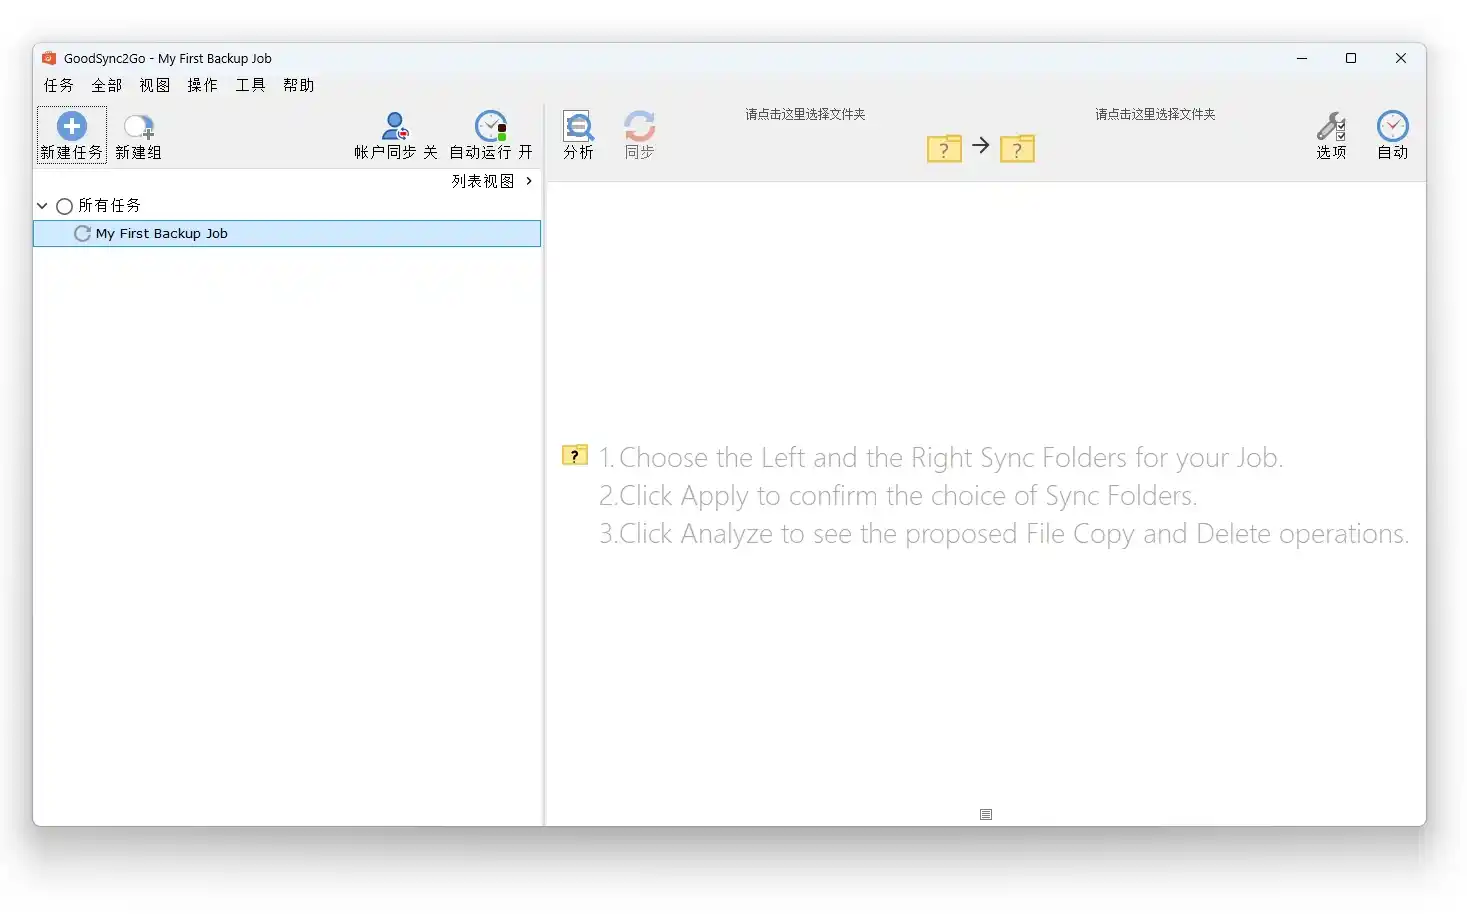
Task: Select My First Backup Job row
Action: [287, 233]
